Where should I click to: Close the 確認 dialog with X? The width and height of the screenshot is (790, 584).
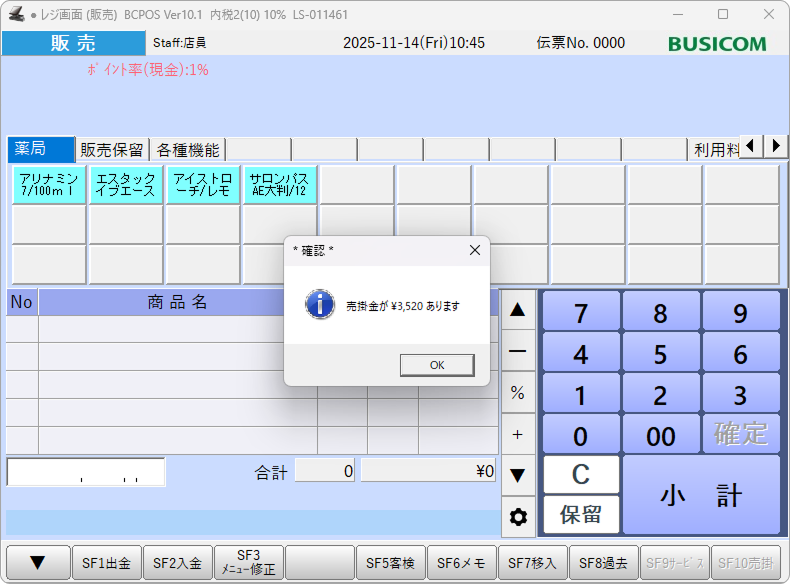tap(475, 250)
